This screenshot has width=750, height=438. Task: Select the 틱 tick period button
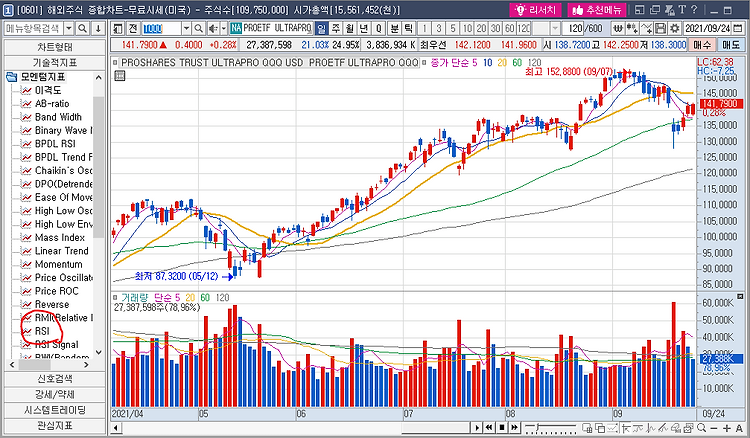point(408,28)
